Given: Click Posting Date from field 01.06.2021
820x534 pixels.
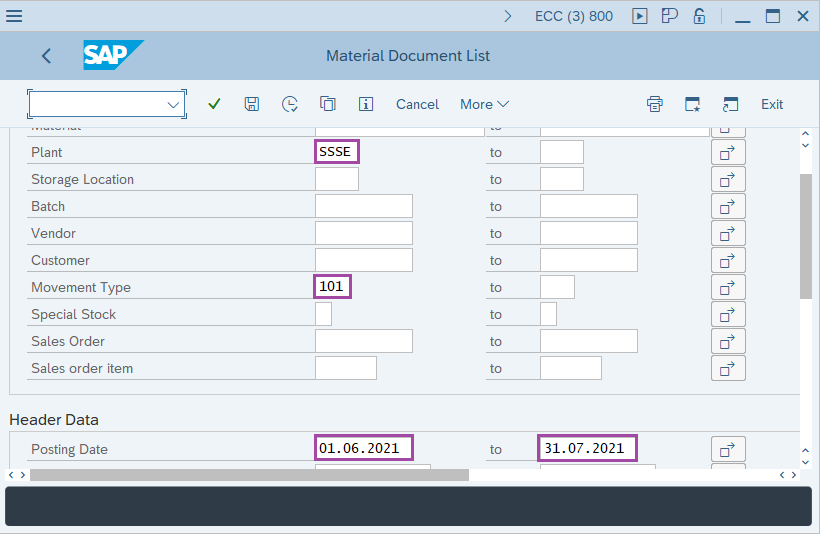Looking at the screenshot, I should click(363, 448).
